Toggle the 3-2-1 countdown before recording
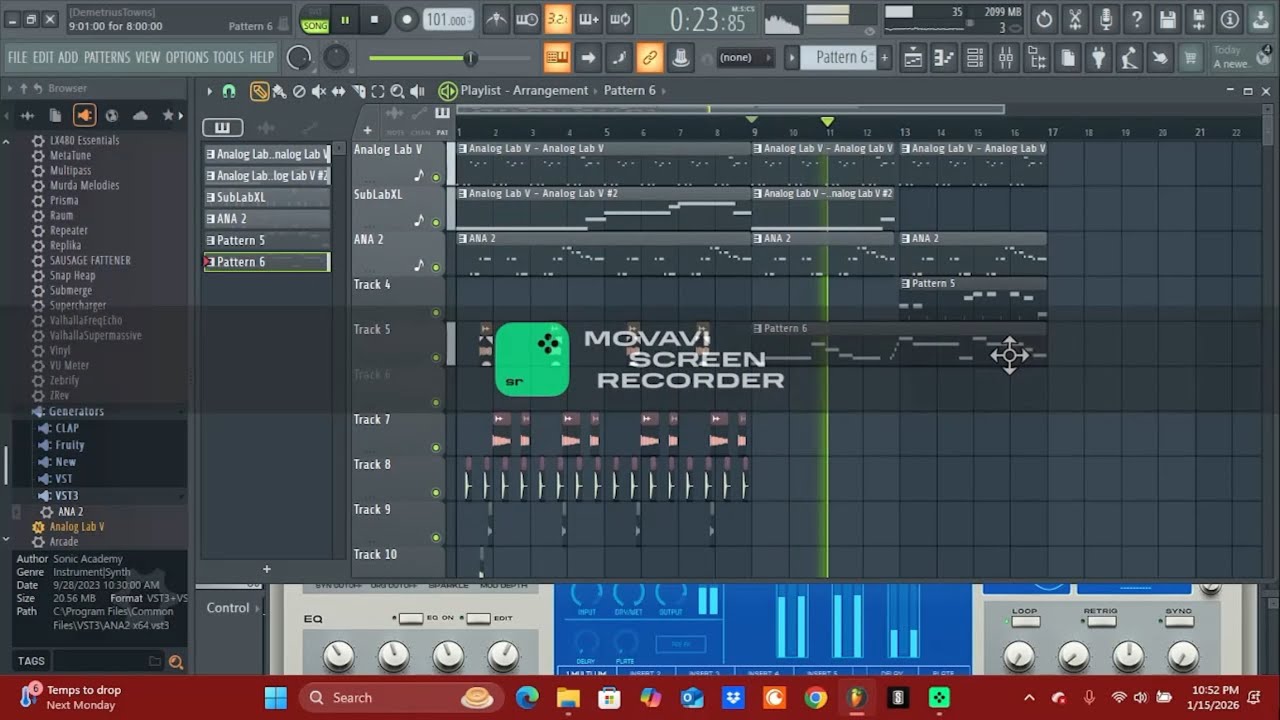 coord(558,19)
